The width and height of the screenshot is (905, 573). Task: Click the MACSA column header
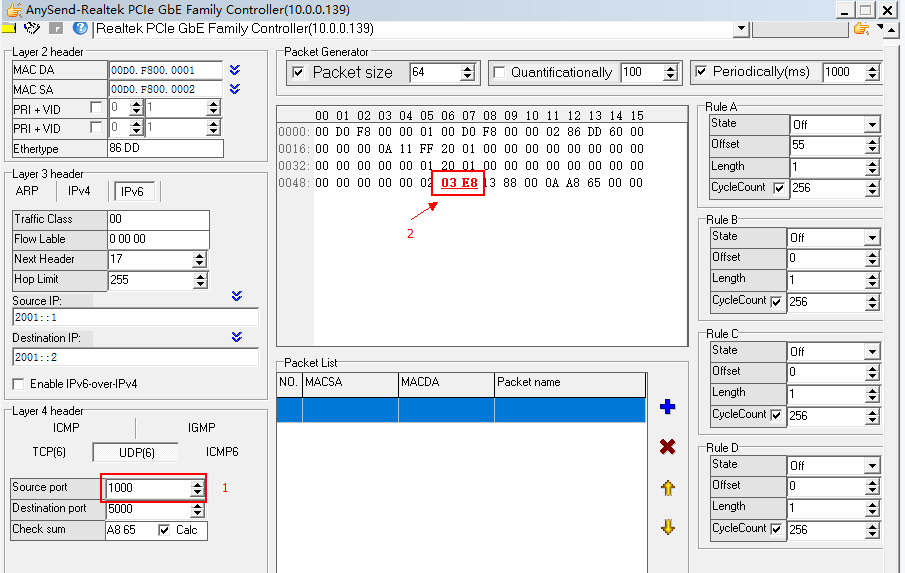350,384
